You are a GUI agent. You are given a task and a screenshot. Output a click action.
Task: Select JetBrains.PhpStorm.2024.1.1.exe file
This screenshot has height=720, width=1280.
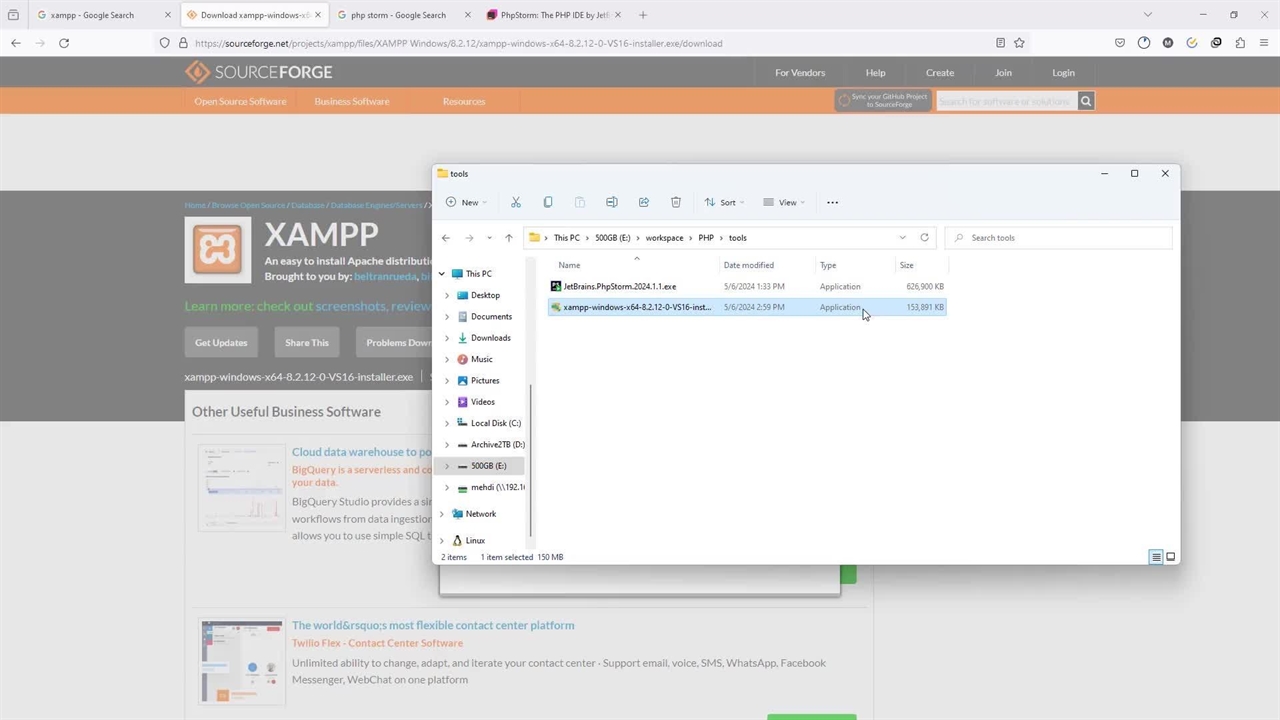pyautogui.click(x=619, y=286)
